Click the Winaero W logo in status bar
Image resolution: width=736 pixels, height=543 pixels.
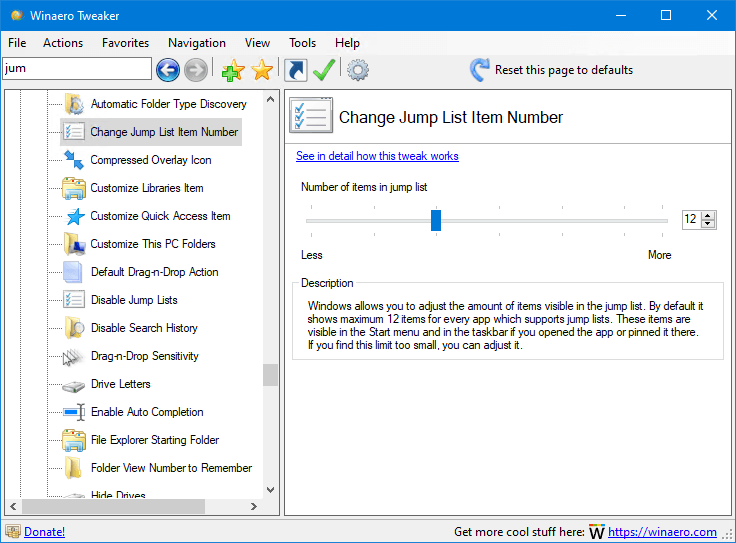click(597, 532)
